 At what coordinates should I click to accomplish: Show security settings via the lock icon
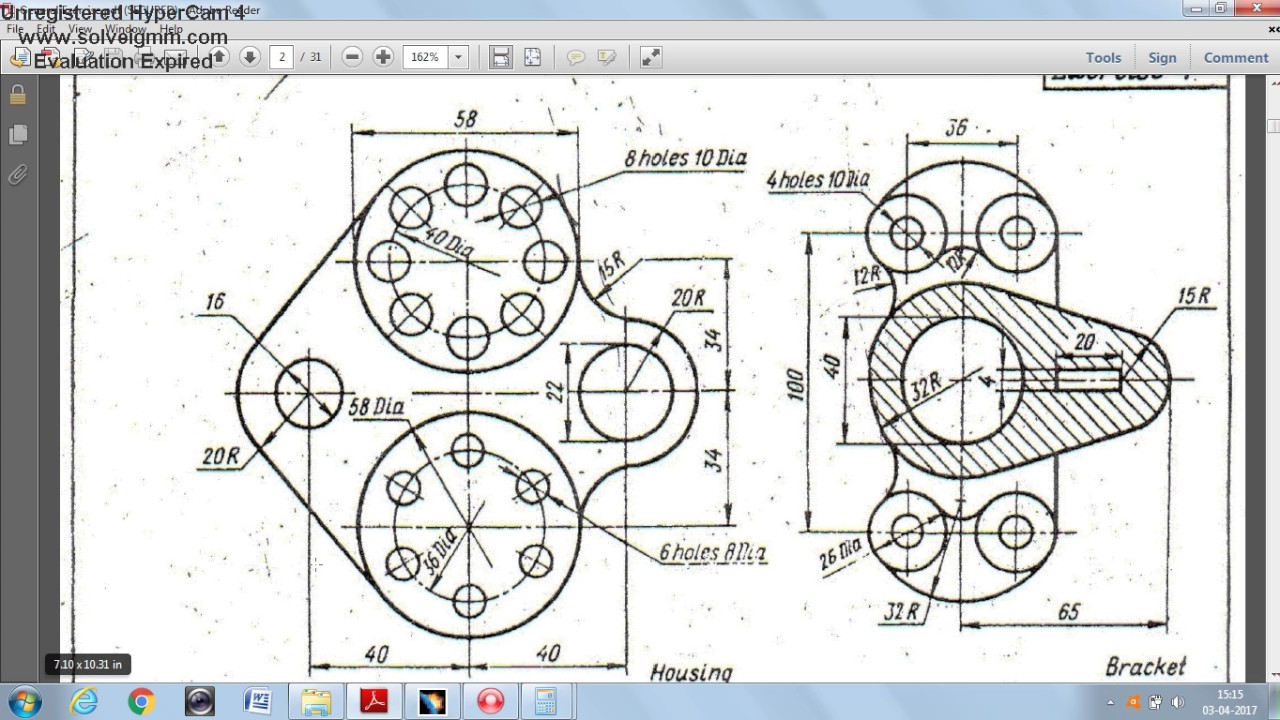click(x=17, y=96)
